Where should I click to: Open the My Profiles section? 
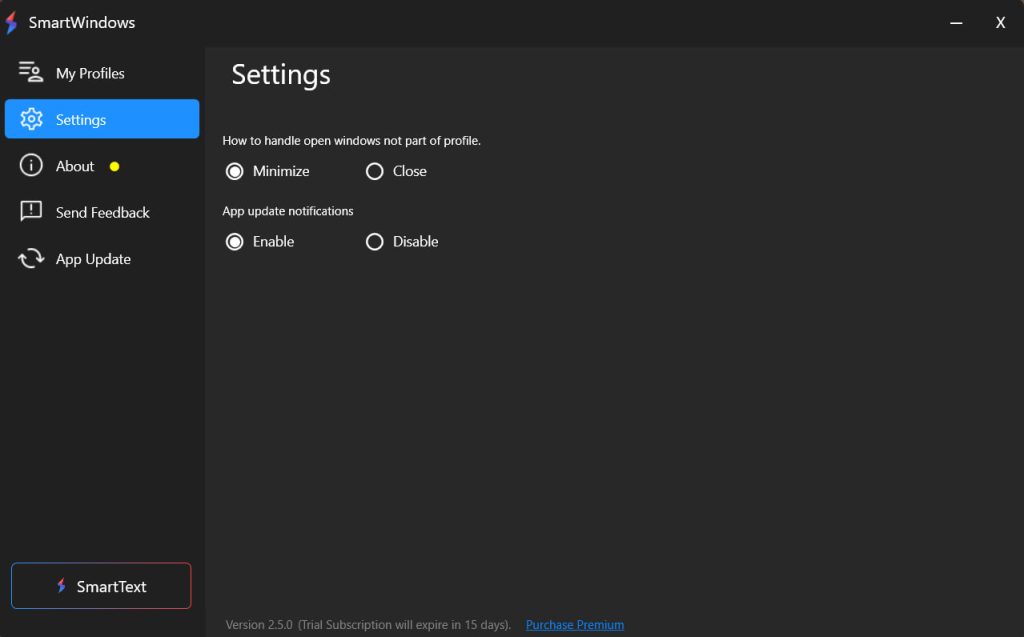(102, 73)
